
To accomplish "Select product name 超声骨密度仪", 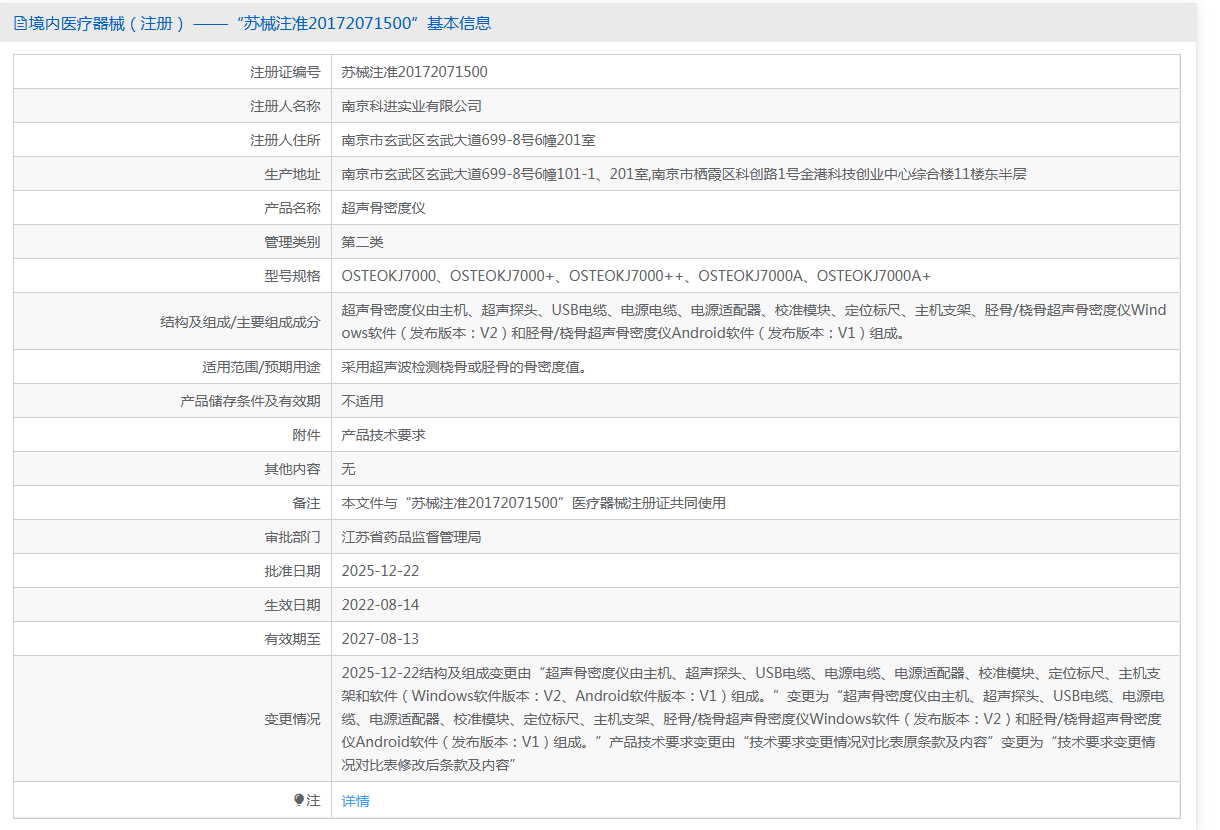I will coord(383,208).
